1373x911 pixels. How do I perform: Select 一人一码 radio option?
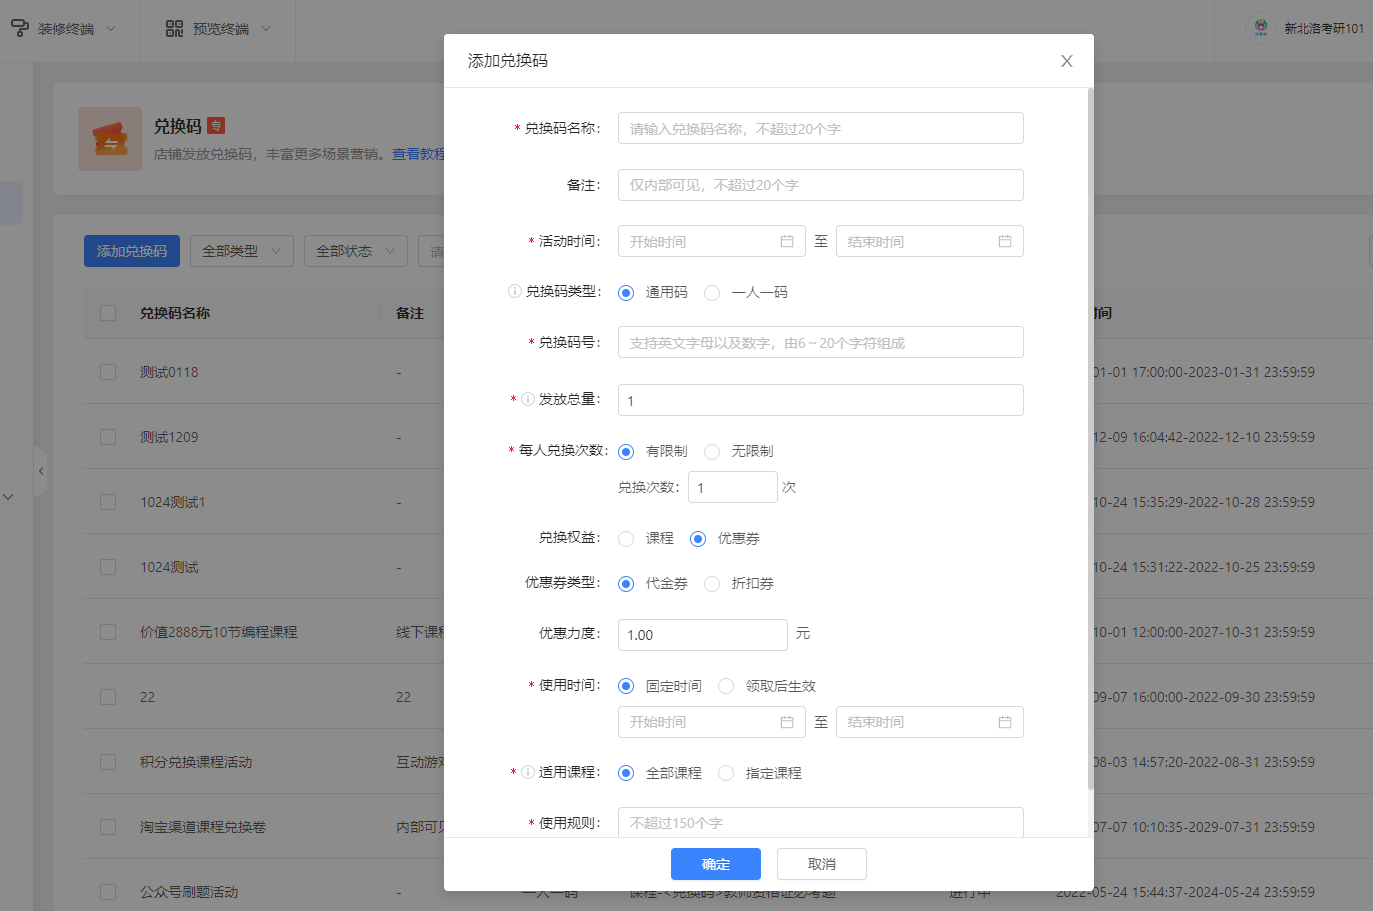click(x=712, y=293)
